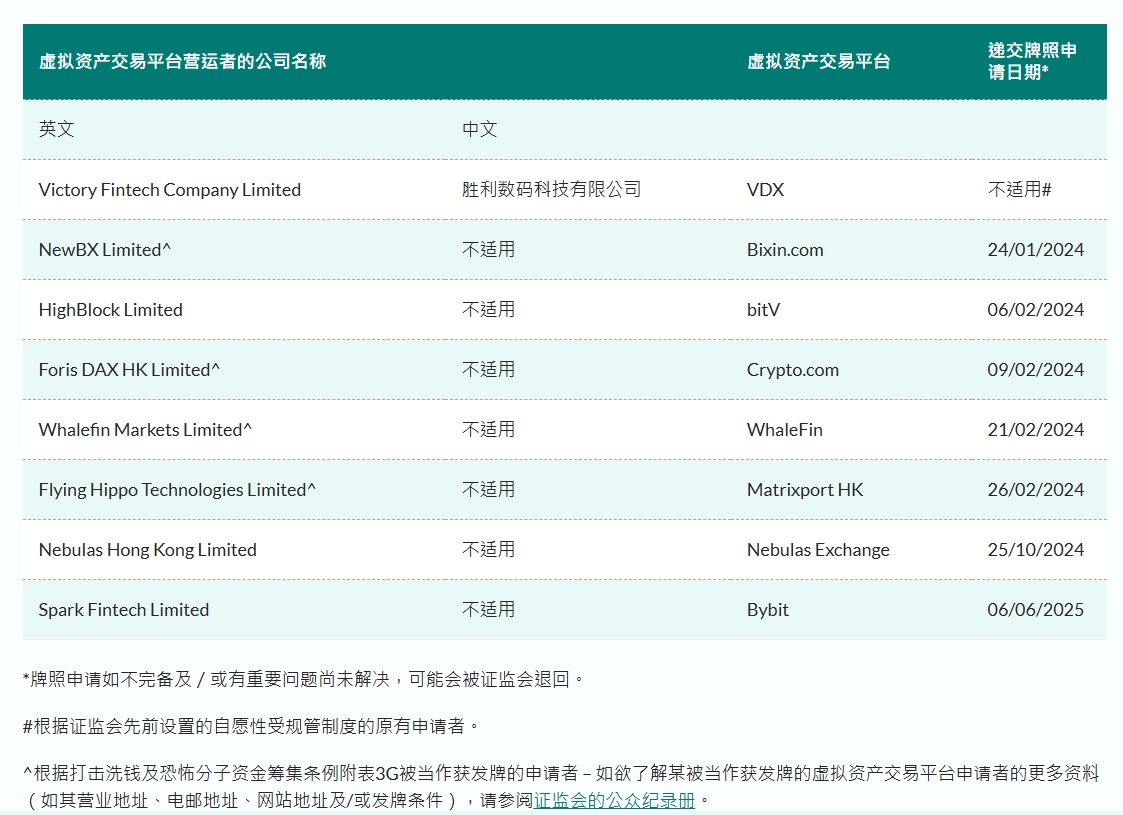The image size is (1123, 815).
Task: Click 不适用 in the Whalefin Markets row
Action: 488,430
